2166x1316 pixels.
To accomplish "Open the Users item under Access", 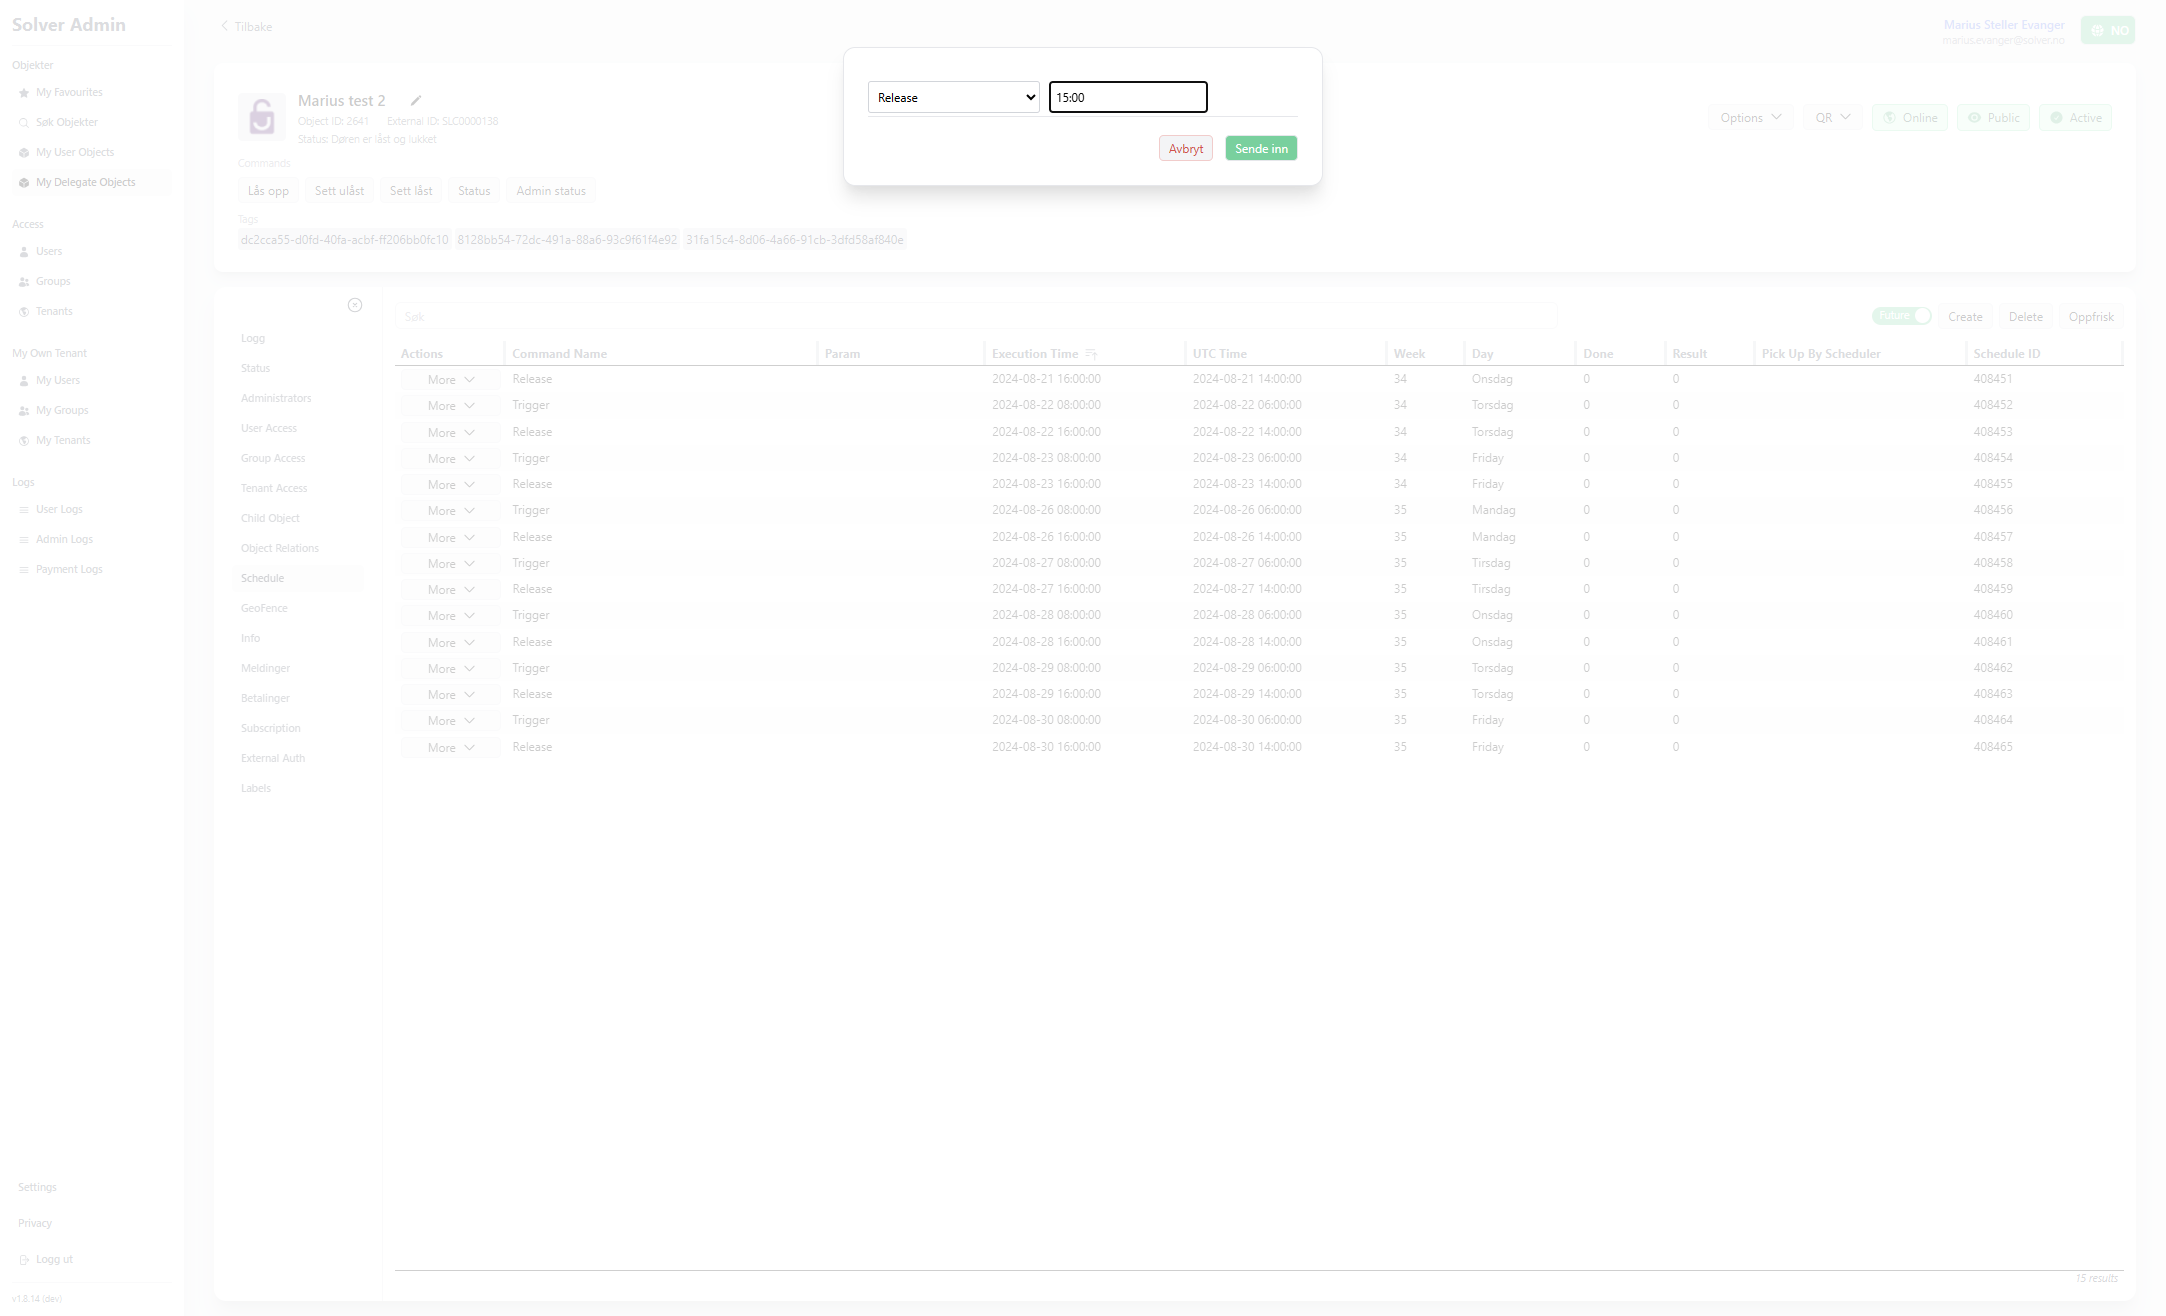I will [49, 251].
